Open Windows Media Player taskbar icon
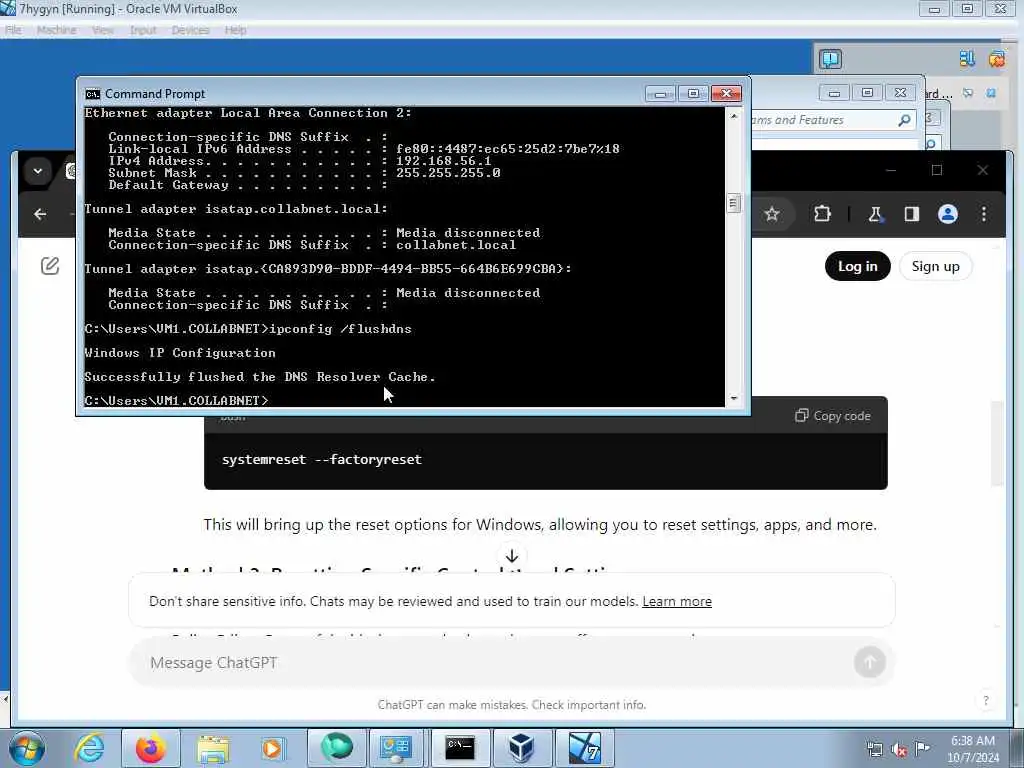1024x768 pixels. [272, 748]
